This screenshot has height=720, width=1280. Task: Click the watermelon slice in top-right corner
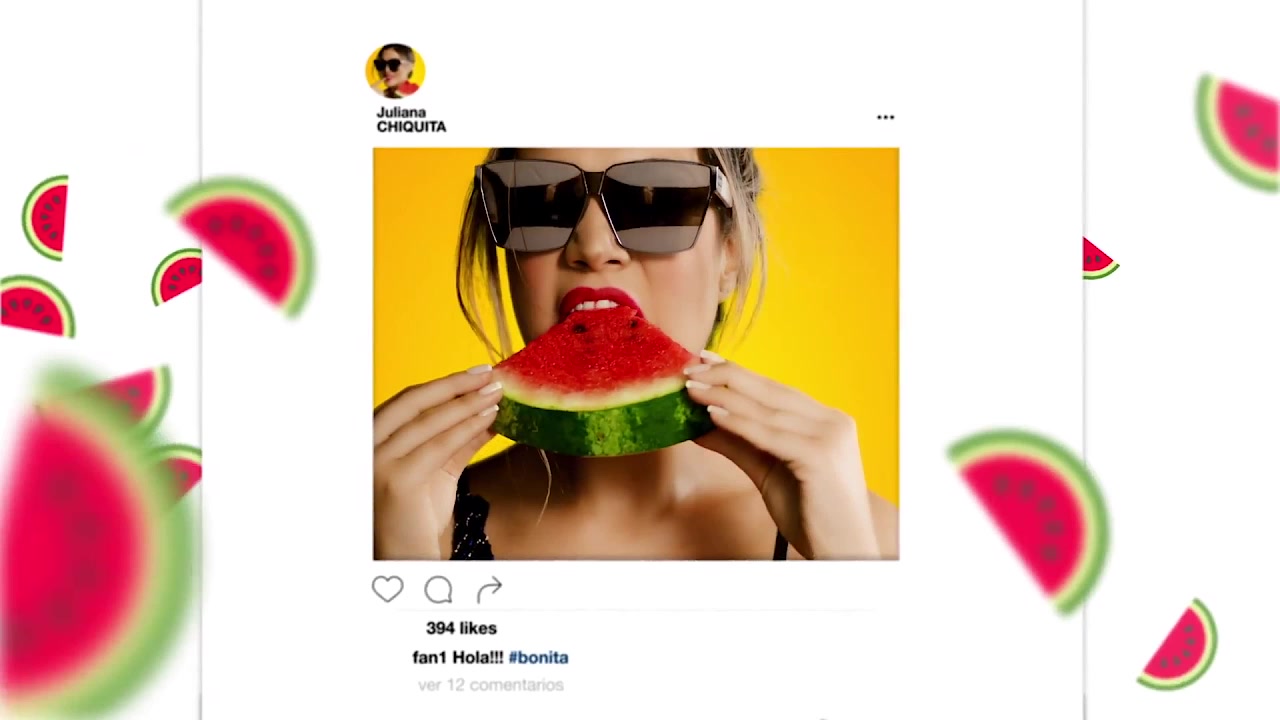1240,132
